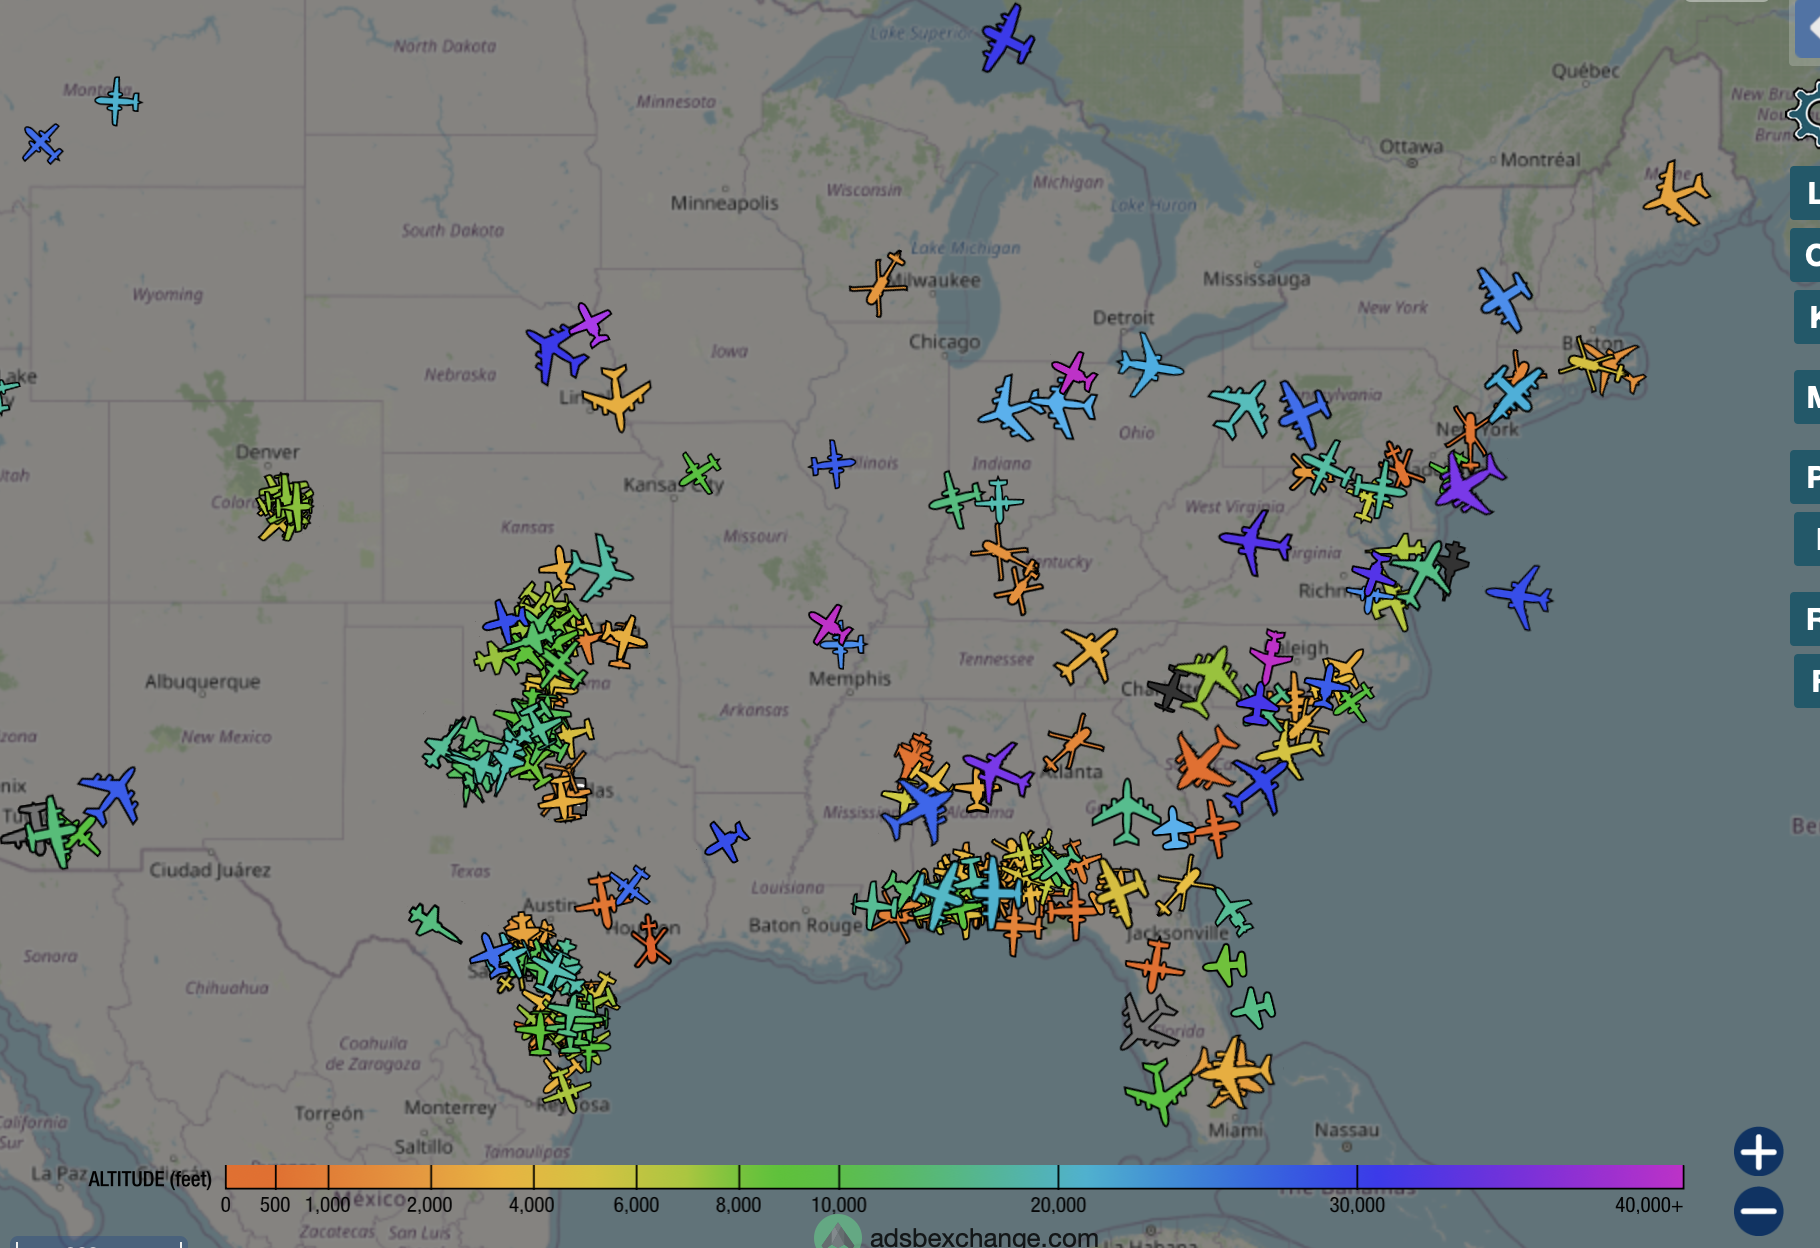The width and height of the screenshot is (1820, 1248).
Task: Click the 30,000 altitude legend value
Action: click(1357, 1205)
